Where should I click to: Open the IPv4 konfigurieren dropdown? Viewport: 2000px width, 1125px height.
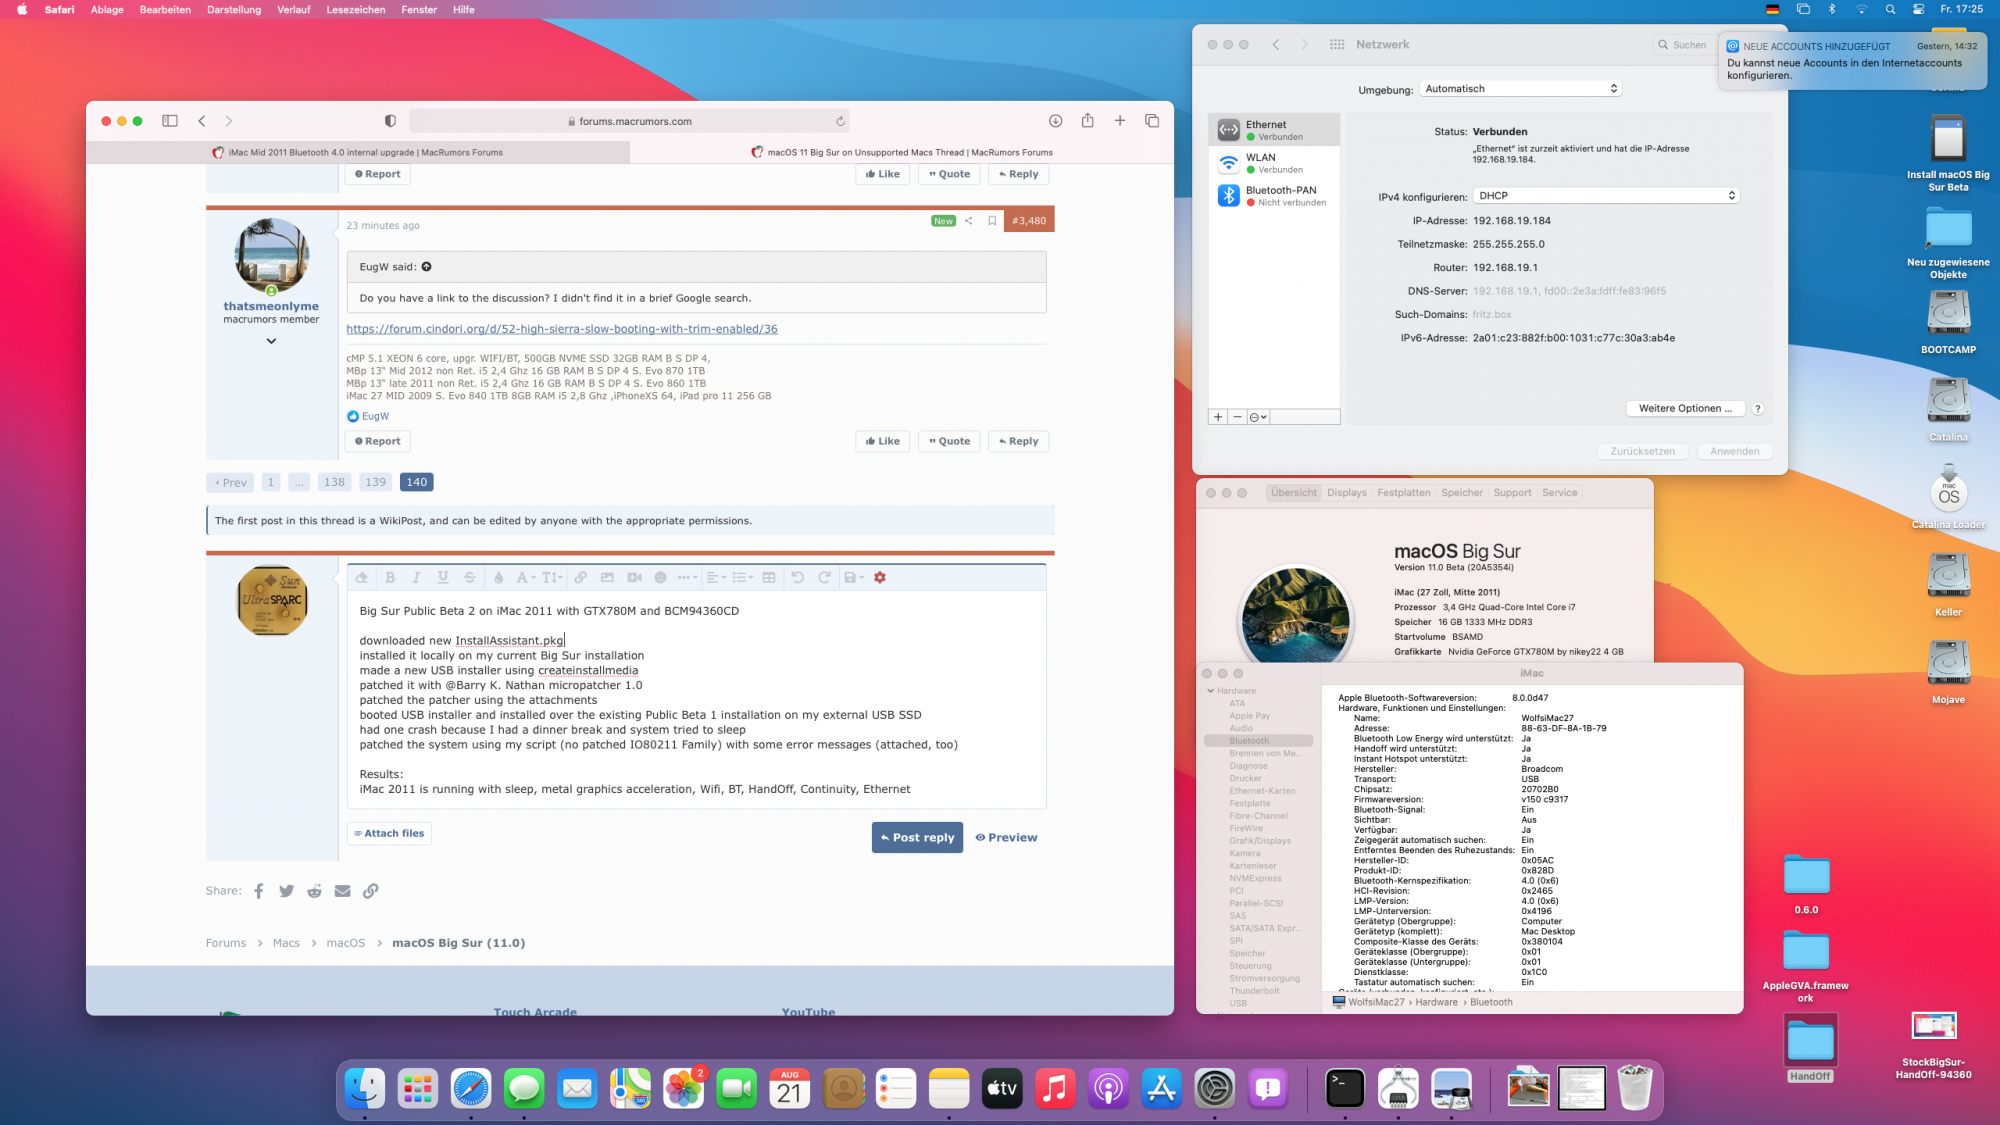coord(1606,196)
